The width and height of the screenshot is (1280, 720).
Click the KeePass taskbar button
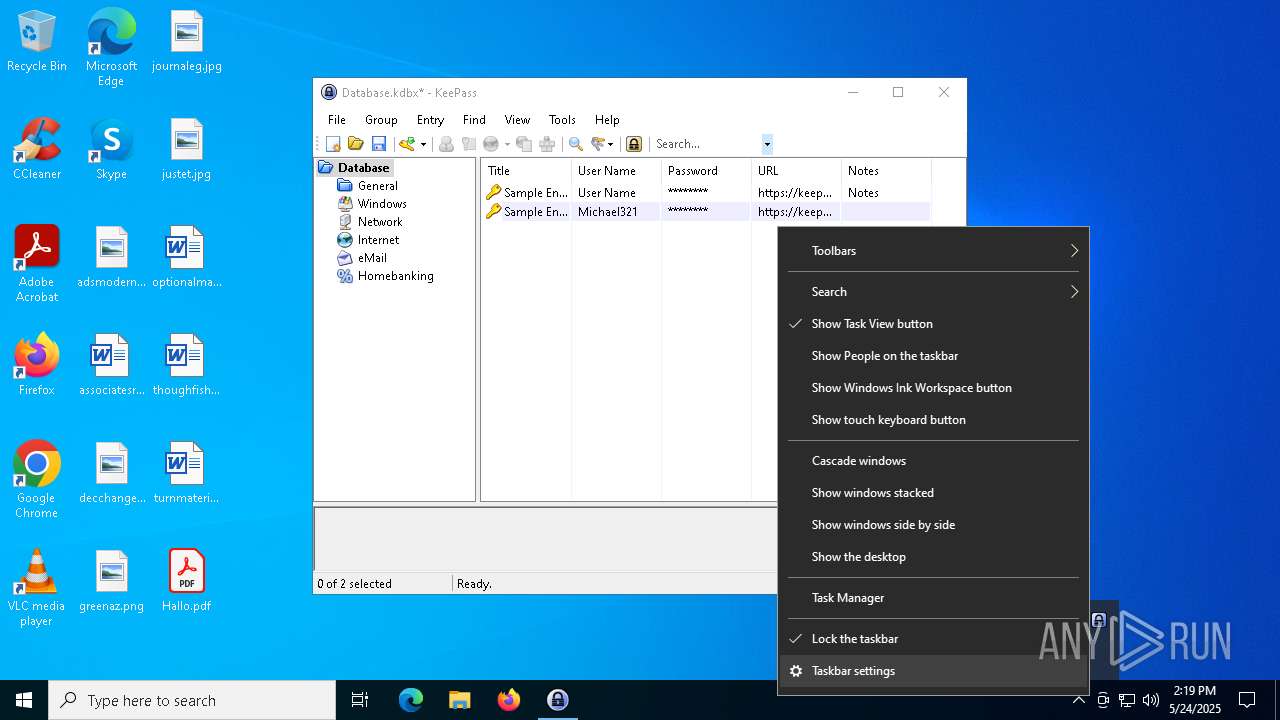pyautogui.click(x=557, y=700)
